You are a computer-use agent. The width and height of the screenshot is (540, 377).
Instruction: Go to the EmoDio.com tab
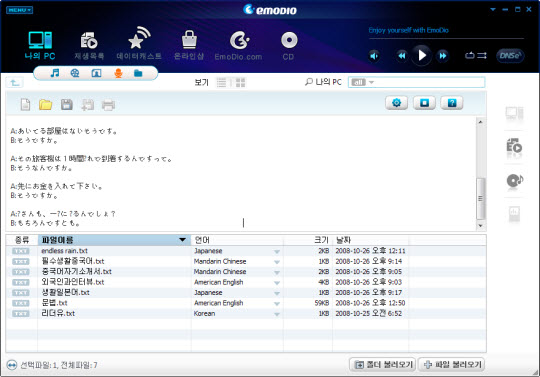point(238,46)
